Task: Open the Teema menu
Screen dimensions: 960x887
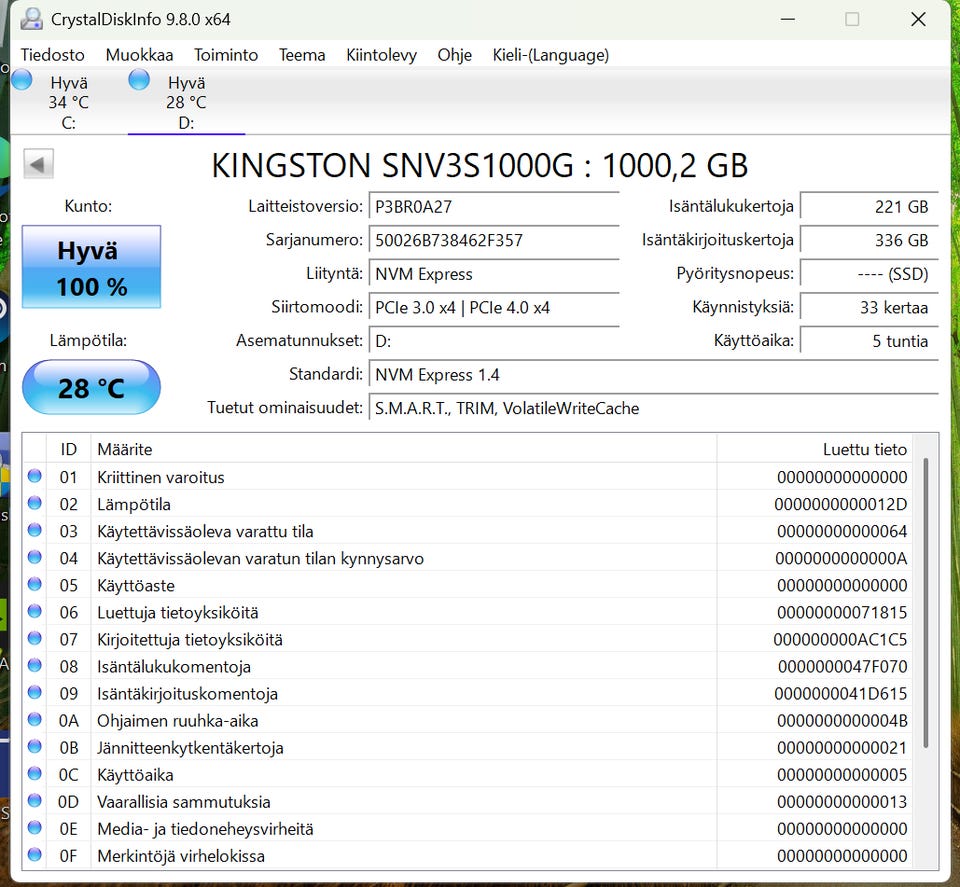Action: coord(302,55)
